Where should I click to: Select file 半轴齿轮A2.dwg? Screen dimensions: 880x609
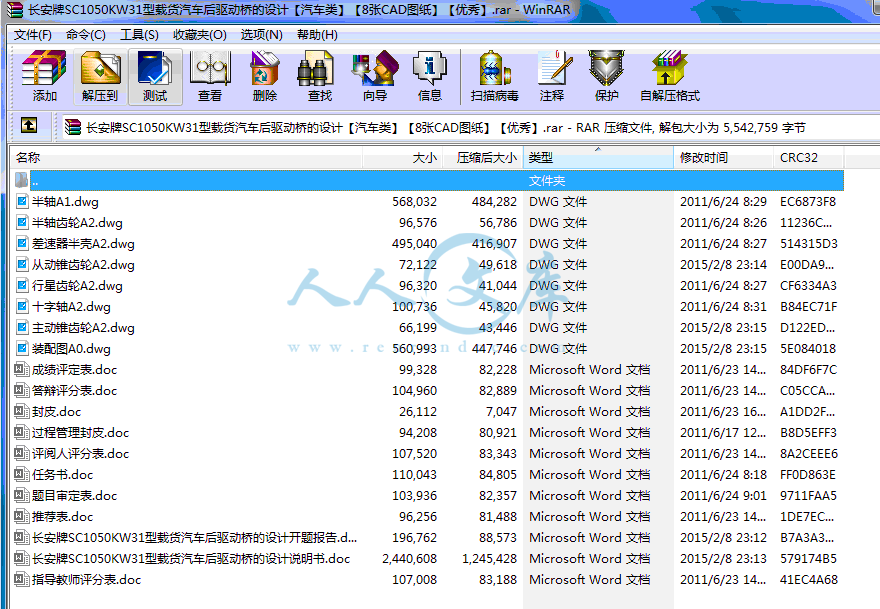pyautogui.click(x=77, y=223)
